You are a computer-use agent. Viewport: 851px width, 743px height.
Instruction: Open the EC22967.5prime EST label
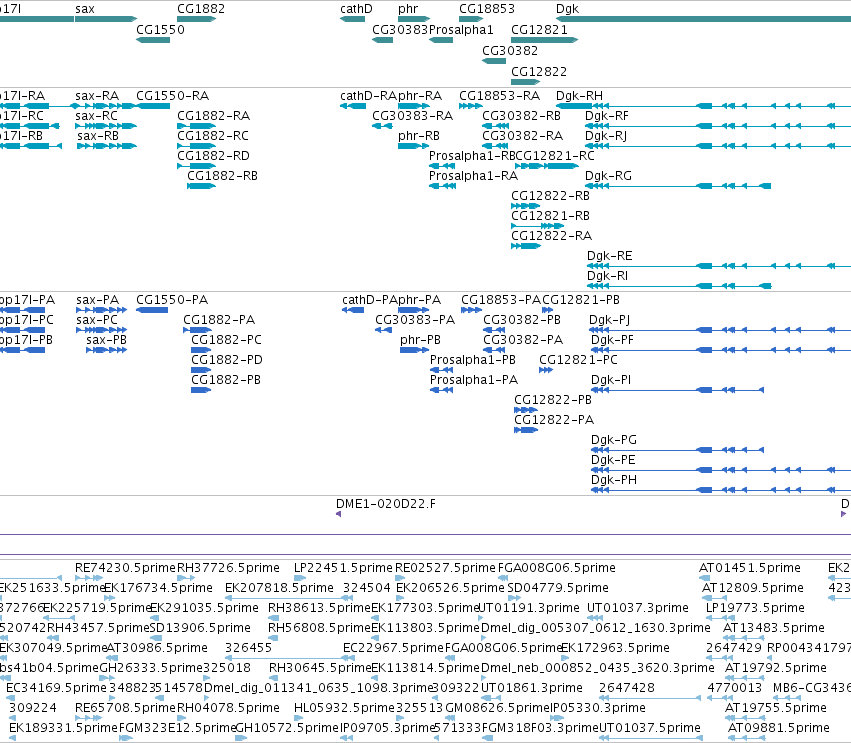tap(393, 649)
